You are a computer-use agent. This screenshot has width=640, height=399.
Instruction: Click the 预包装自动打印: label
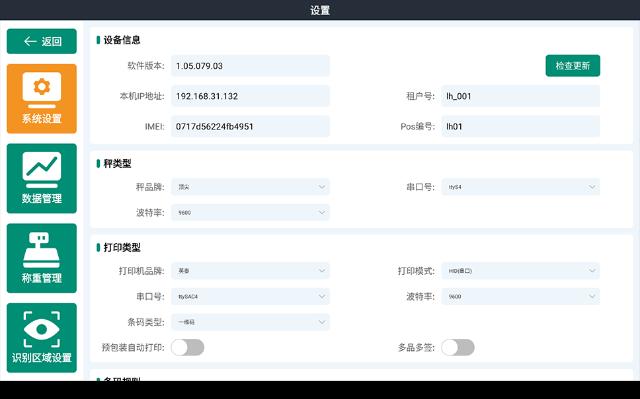pos(133,348)
